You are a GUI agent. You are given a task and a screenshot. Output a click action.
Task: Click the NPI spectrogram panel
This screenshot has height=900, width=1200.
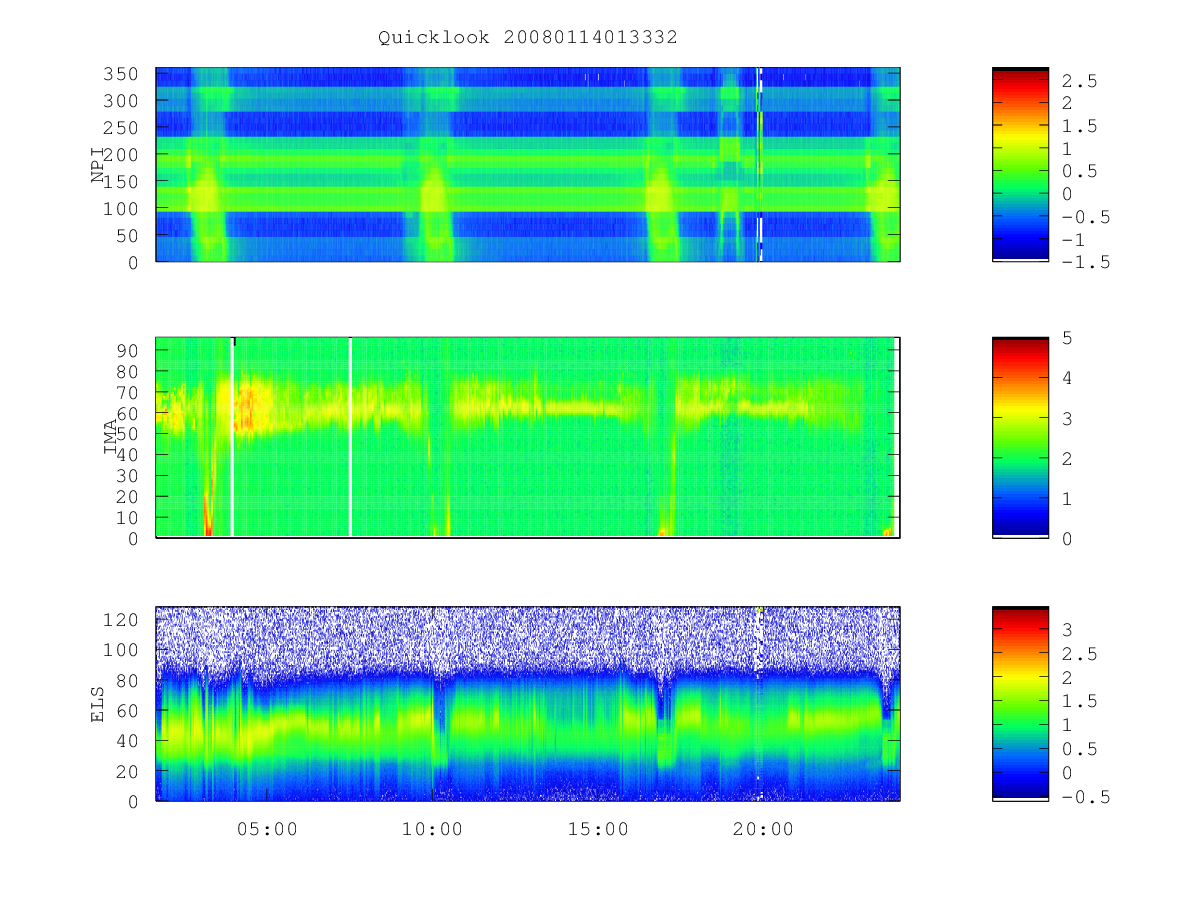(x=528, y=165)
